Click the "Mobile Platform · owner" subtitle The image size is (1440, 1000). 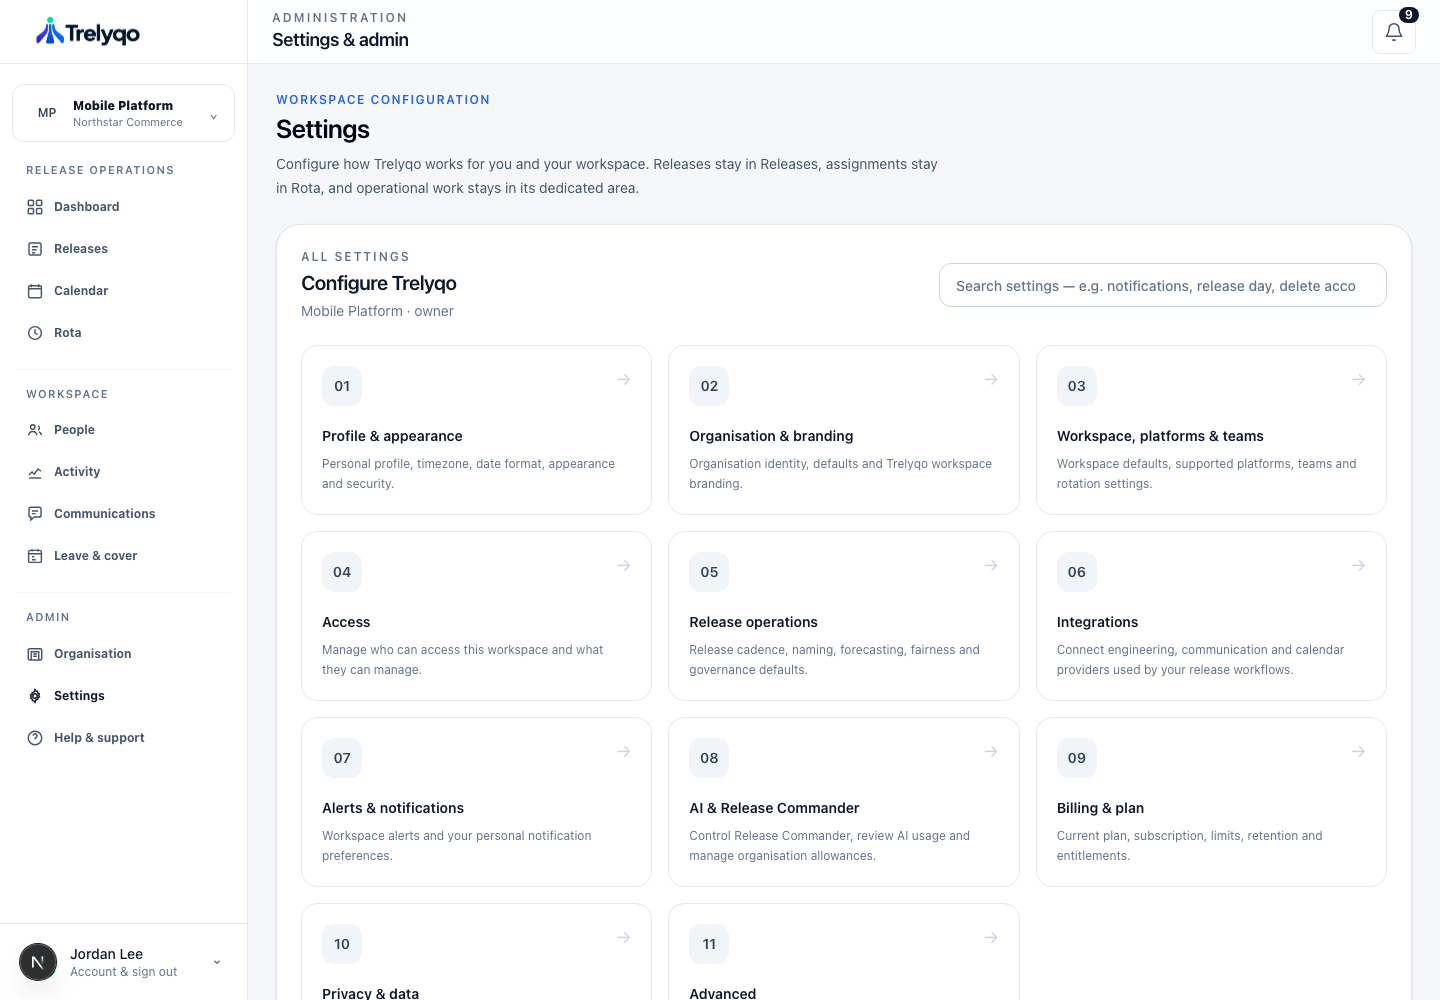(x=377, y=311)
